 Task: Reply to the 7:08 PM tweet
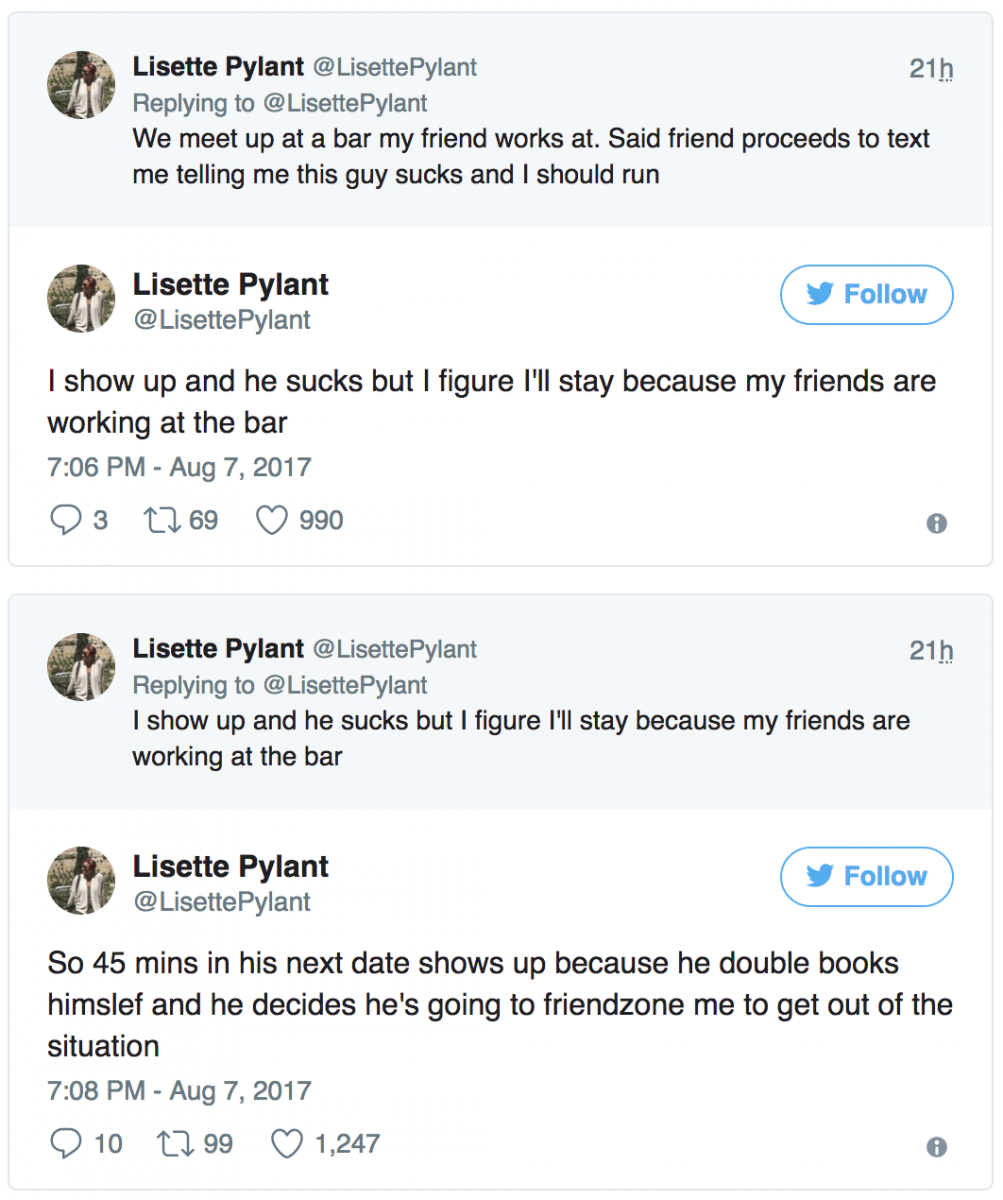[64, 1143]
